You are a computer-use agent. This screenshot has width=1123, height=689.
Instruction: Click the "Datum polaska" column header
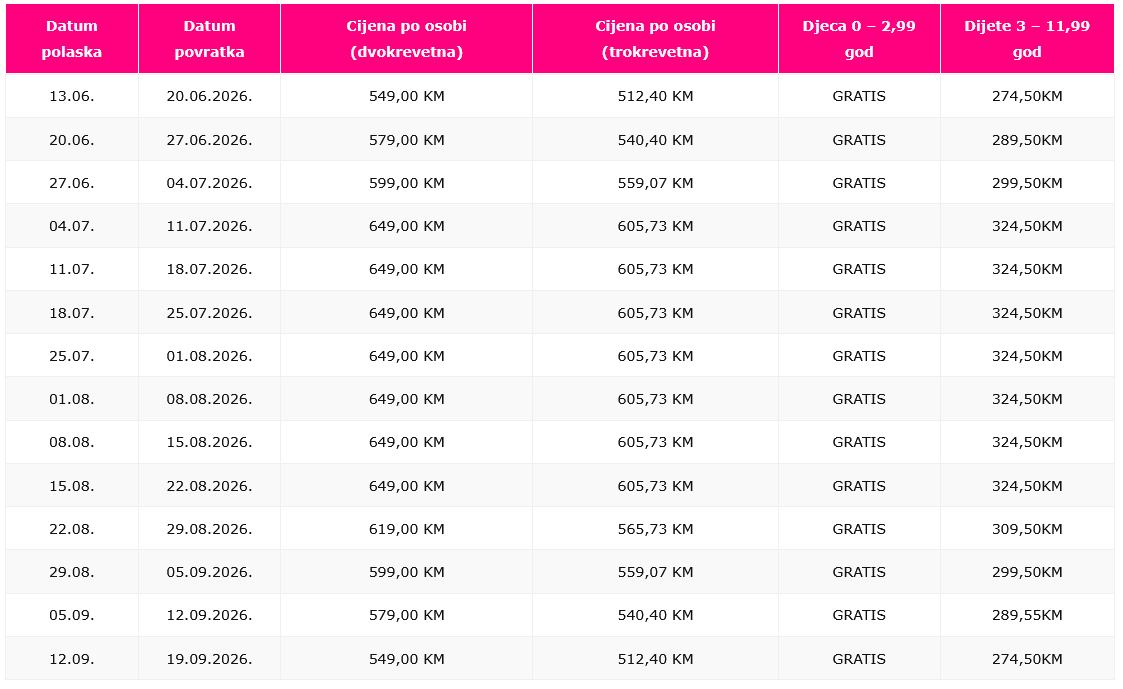(x=72, y=39)
